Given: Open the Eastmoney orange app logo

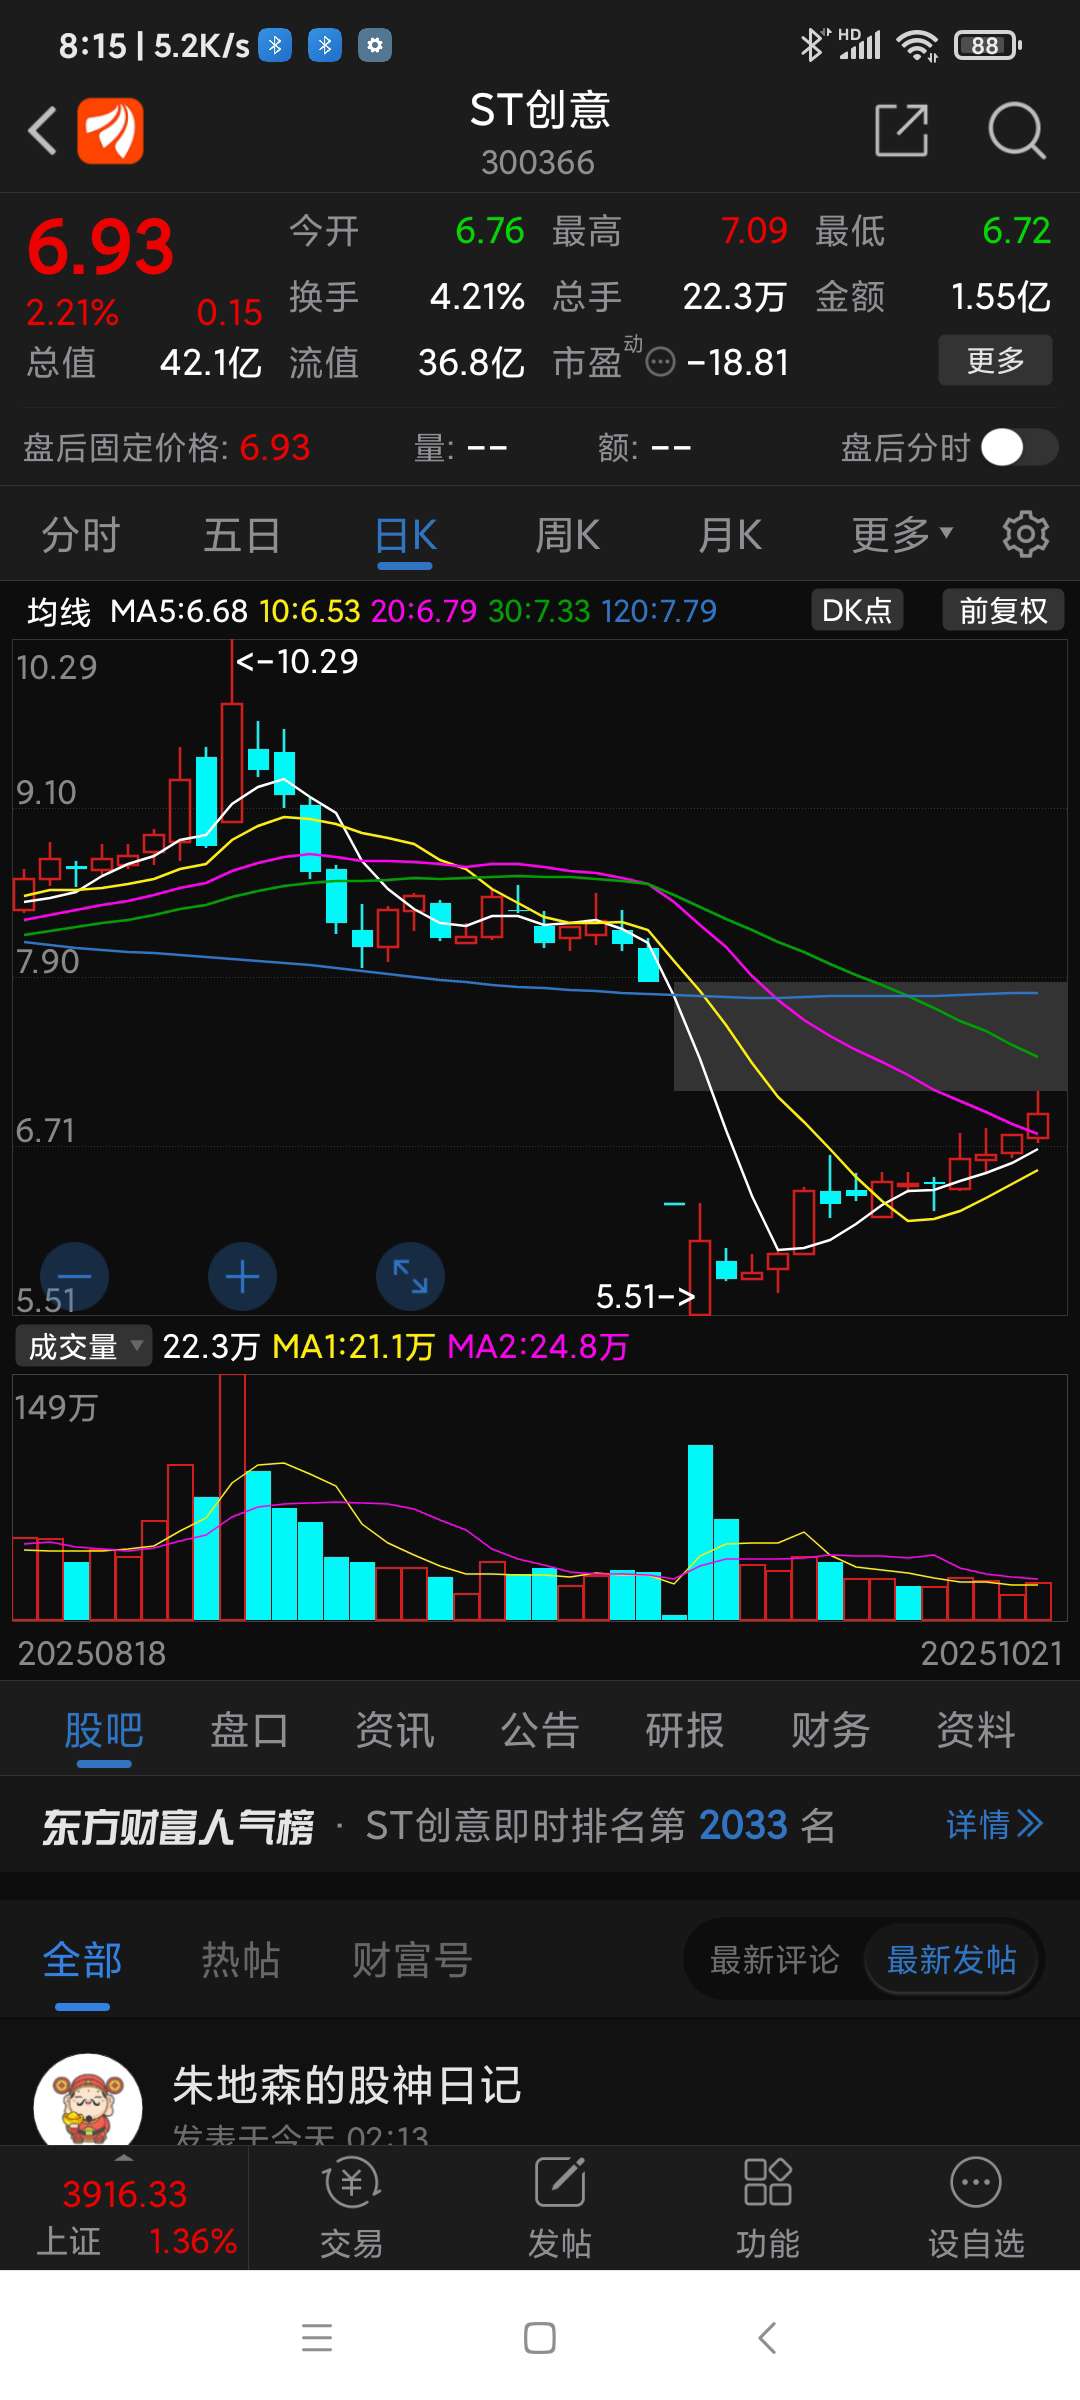Looking at the screenshot, I should (x=110, y=130).
